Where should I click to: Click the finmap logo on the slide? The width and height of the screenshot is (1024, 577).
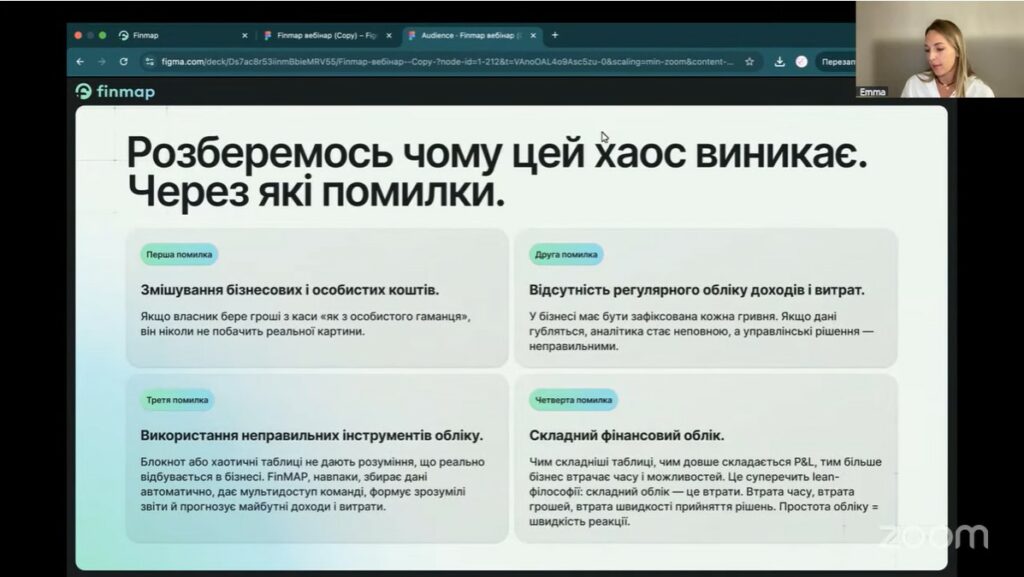click(x=115, y=92)
